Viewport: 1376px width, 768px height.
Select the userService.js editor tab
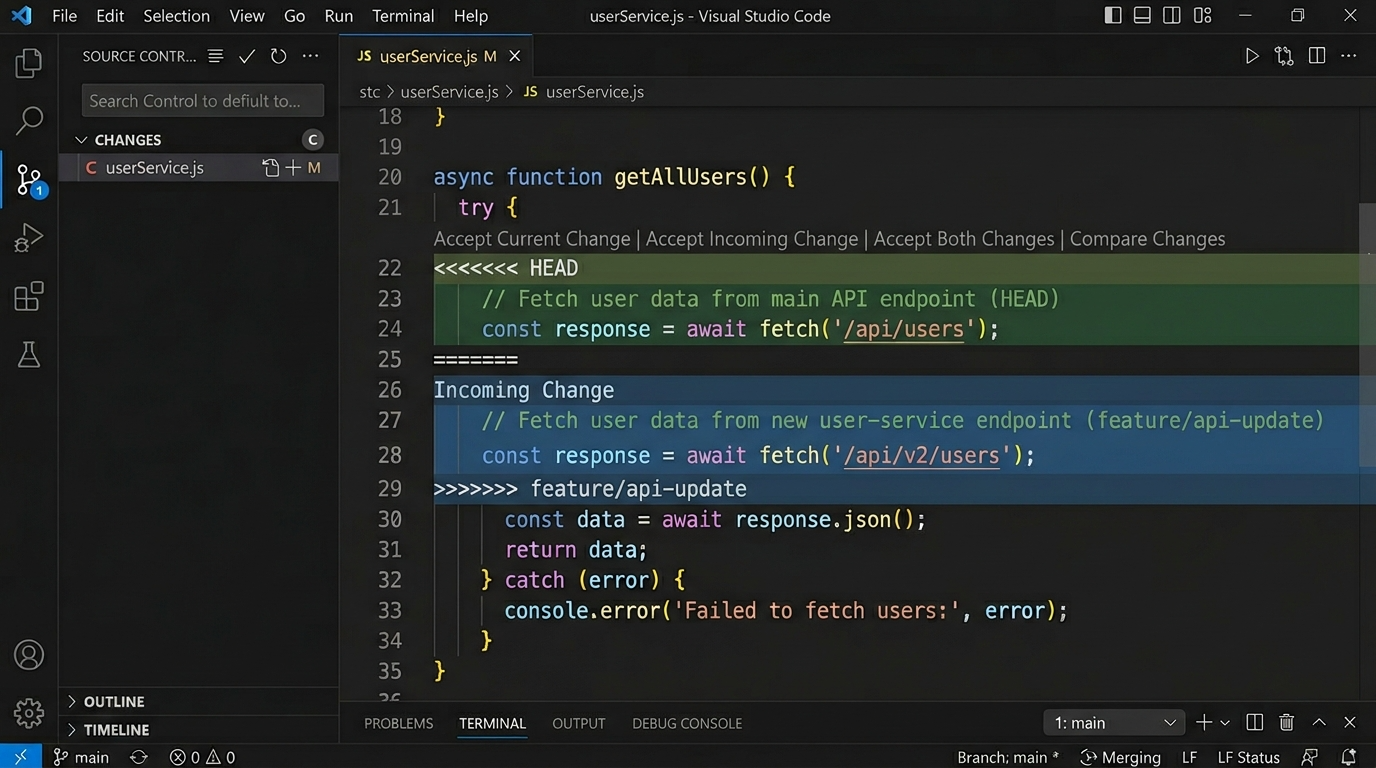436,56
